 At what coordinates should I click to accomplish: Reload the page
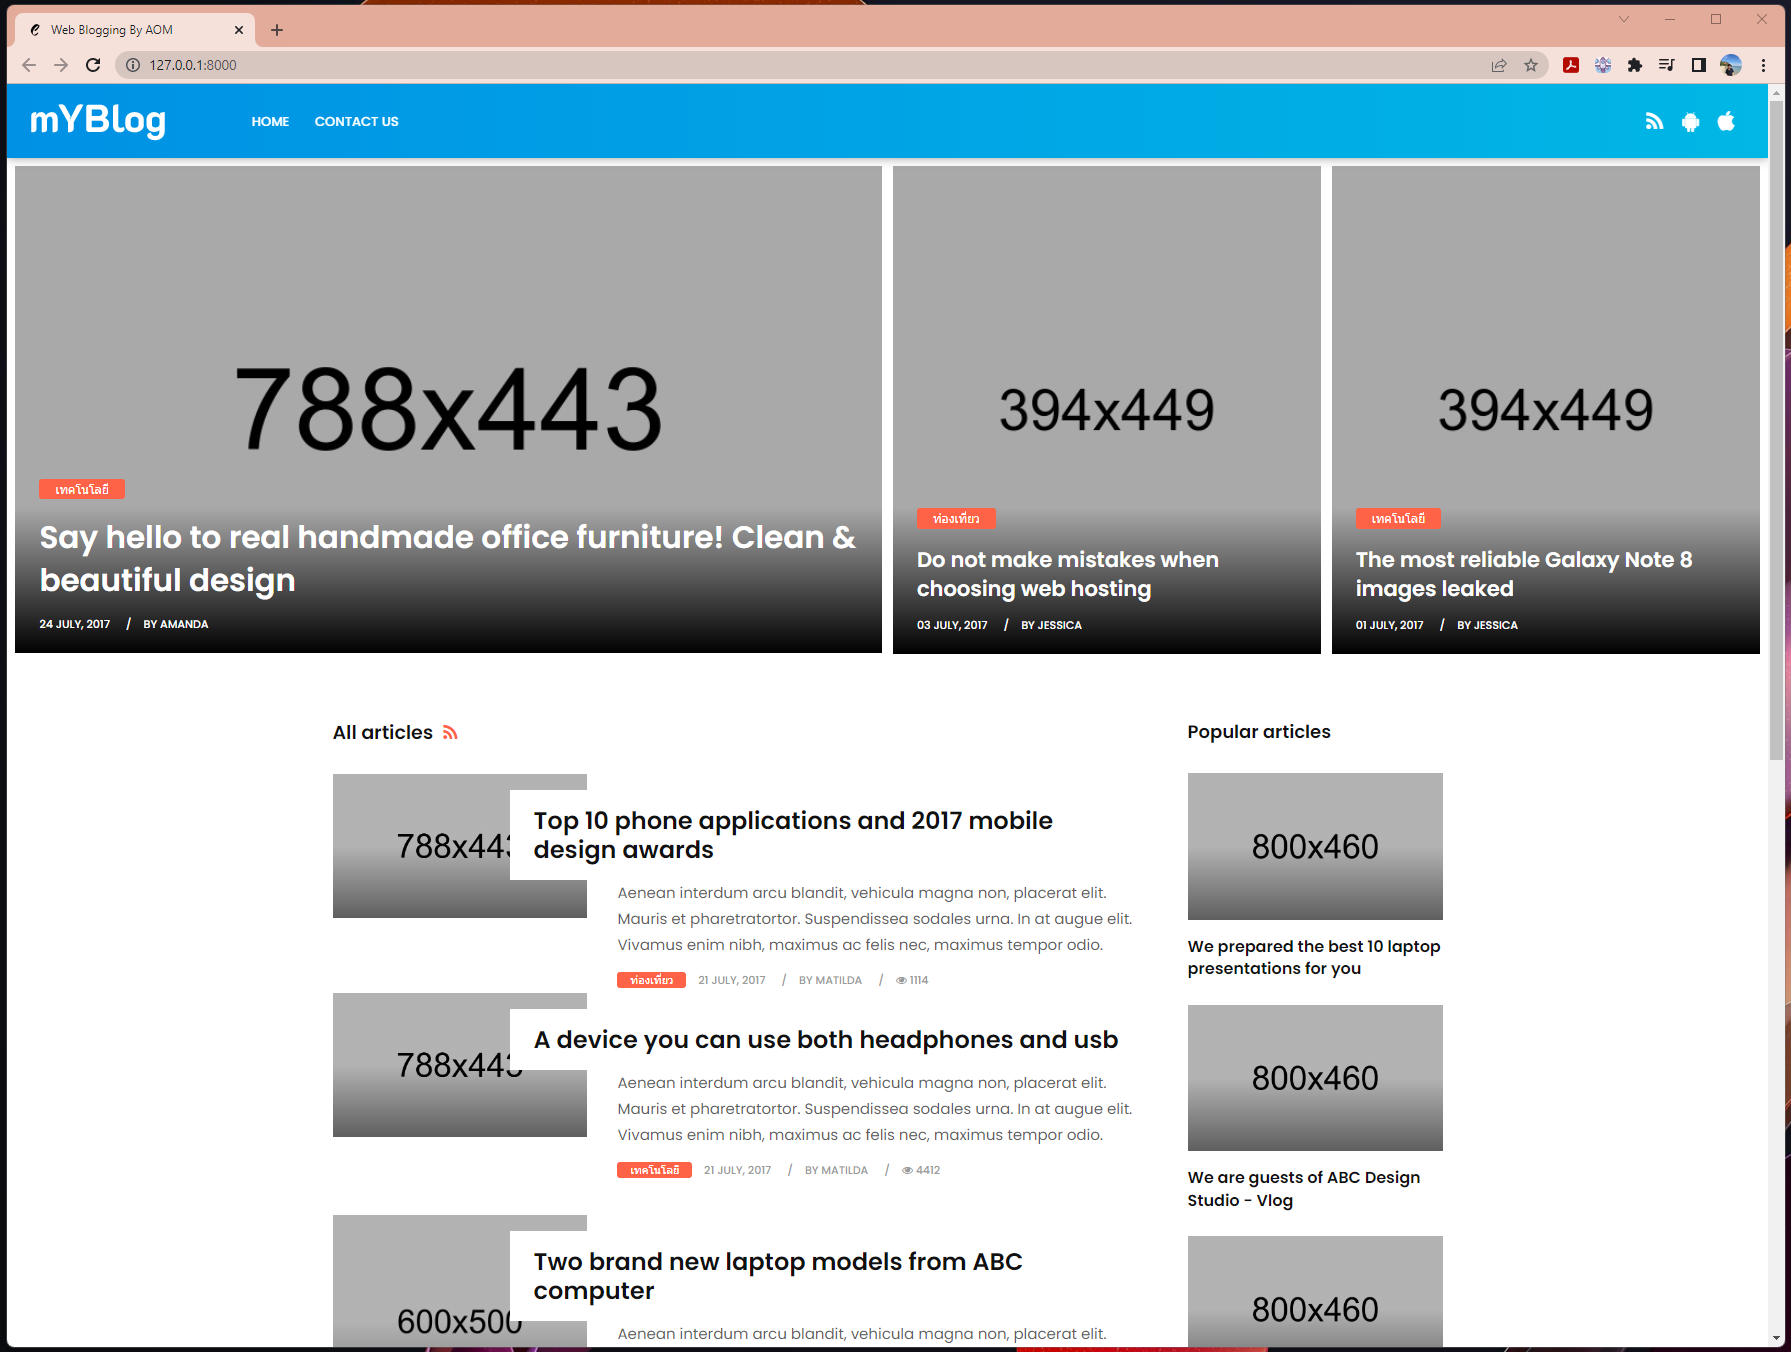[93, 65]
